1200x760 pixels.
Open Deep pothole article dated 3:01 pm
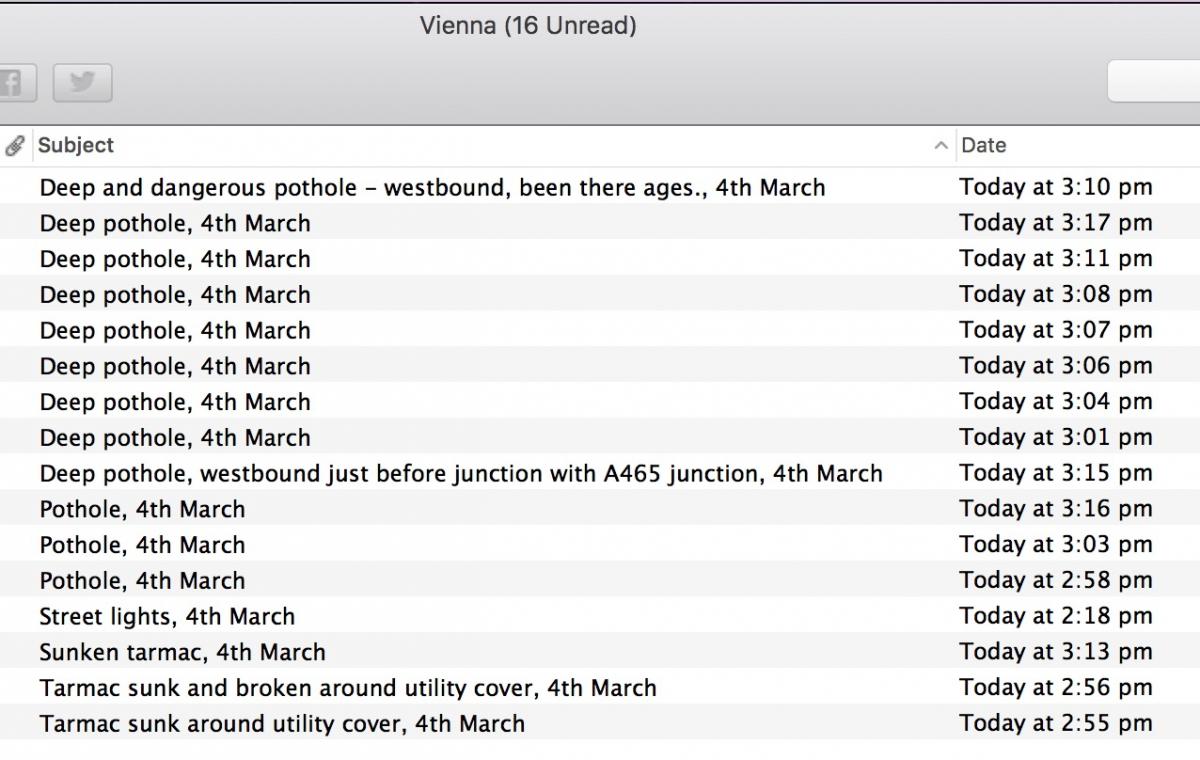point(175,438)
